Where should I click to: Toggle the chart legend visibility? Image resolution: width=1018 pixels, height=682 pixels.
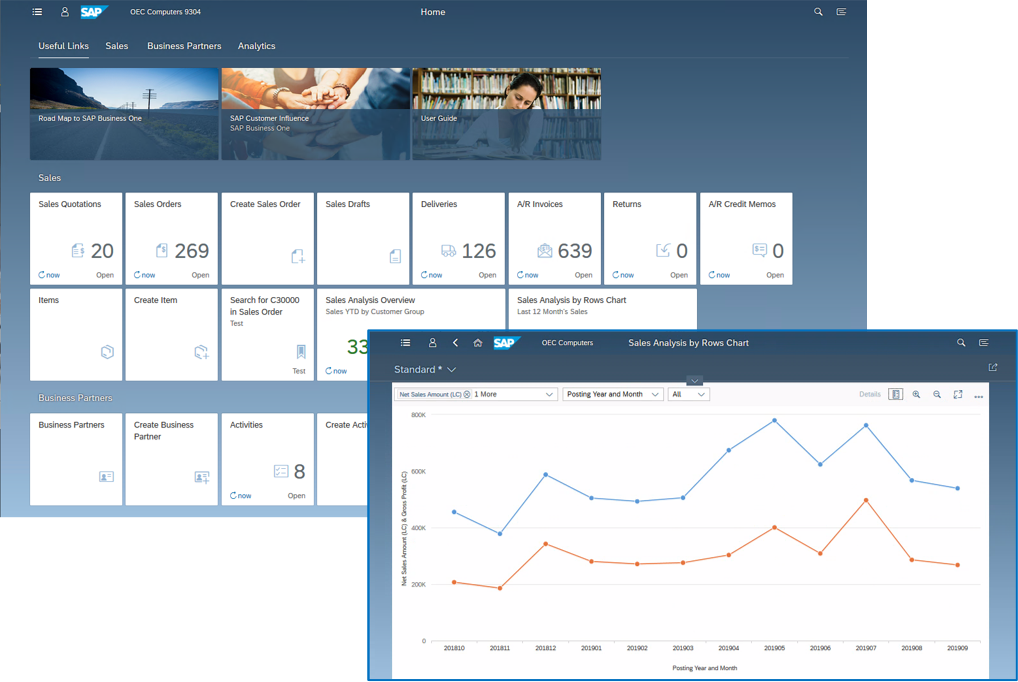(x=895, y=394)
